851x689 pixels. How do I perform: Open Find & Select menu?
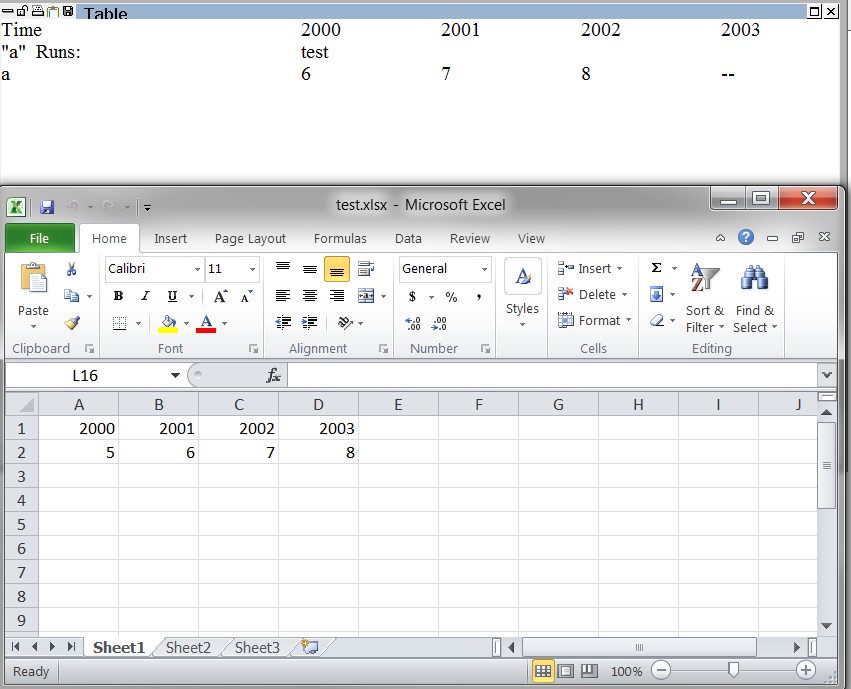755,298
